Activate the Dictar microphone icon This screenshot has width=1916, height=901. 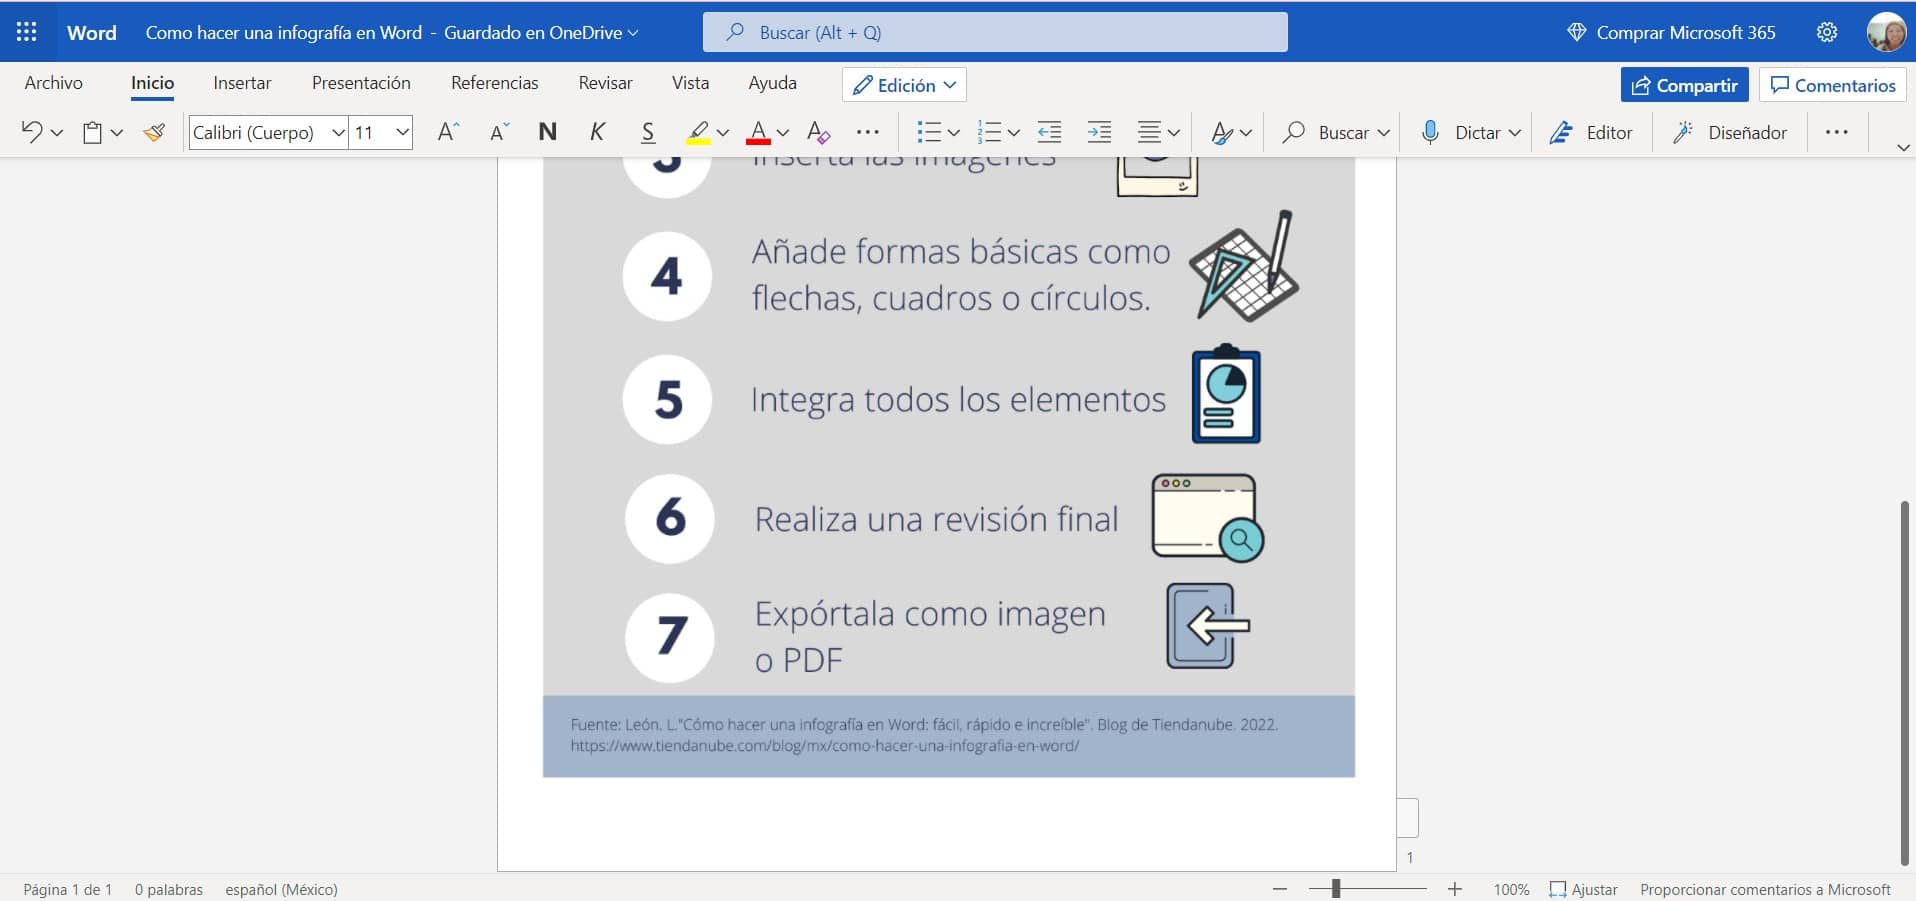[x=1431, y=132]
